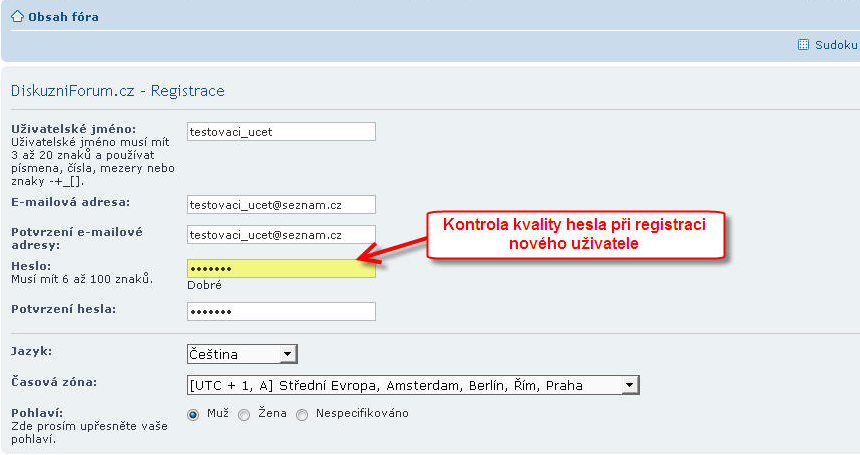Click the E-mailová adresa text field
Viewport: 860px width, 455px height.
tap(281, 204)
